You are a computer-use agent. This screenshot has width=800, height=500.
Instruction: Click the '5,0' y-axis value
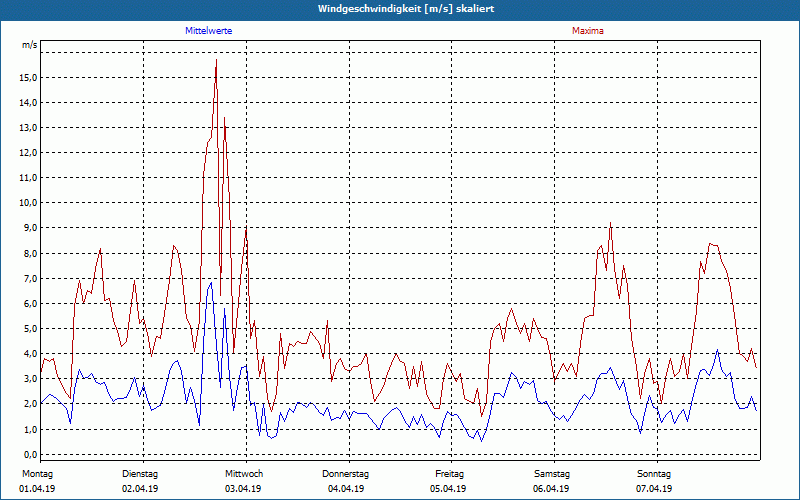pos(30,329)
